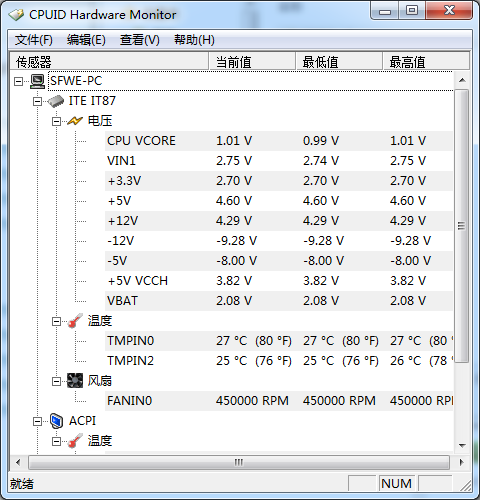Click the horizontal scrollbar thumb
Image resolution: width=480 pixels, height=500 pixels.
(x=239, y=463)
